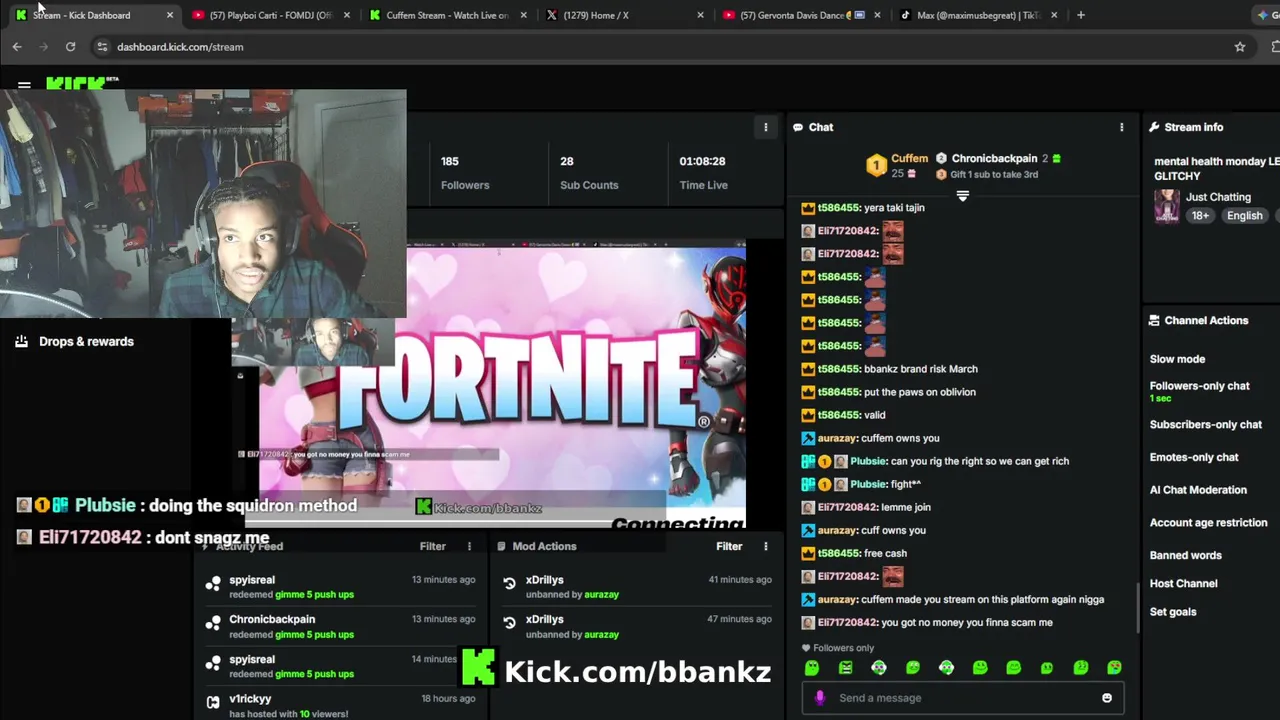The width and height of the screenshot is (1280, 720).
Task: Click the Chat speech bubble icon
Action: [x=798, y=127]
